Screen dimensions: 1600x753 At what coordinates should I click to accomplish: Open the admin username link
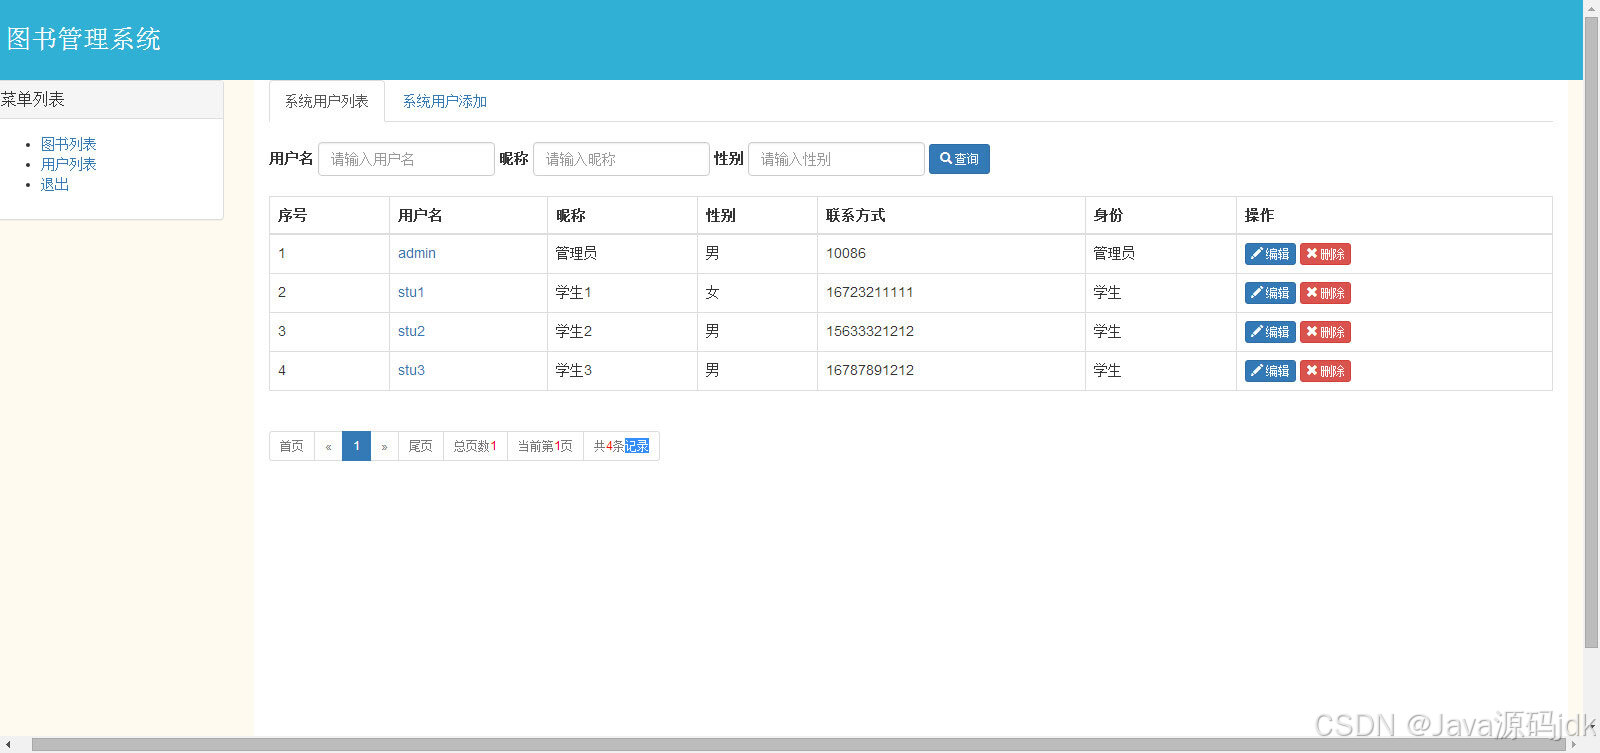click(x=417, y=253)
